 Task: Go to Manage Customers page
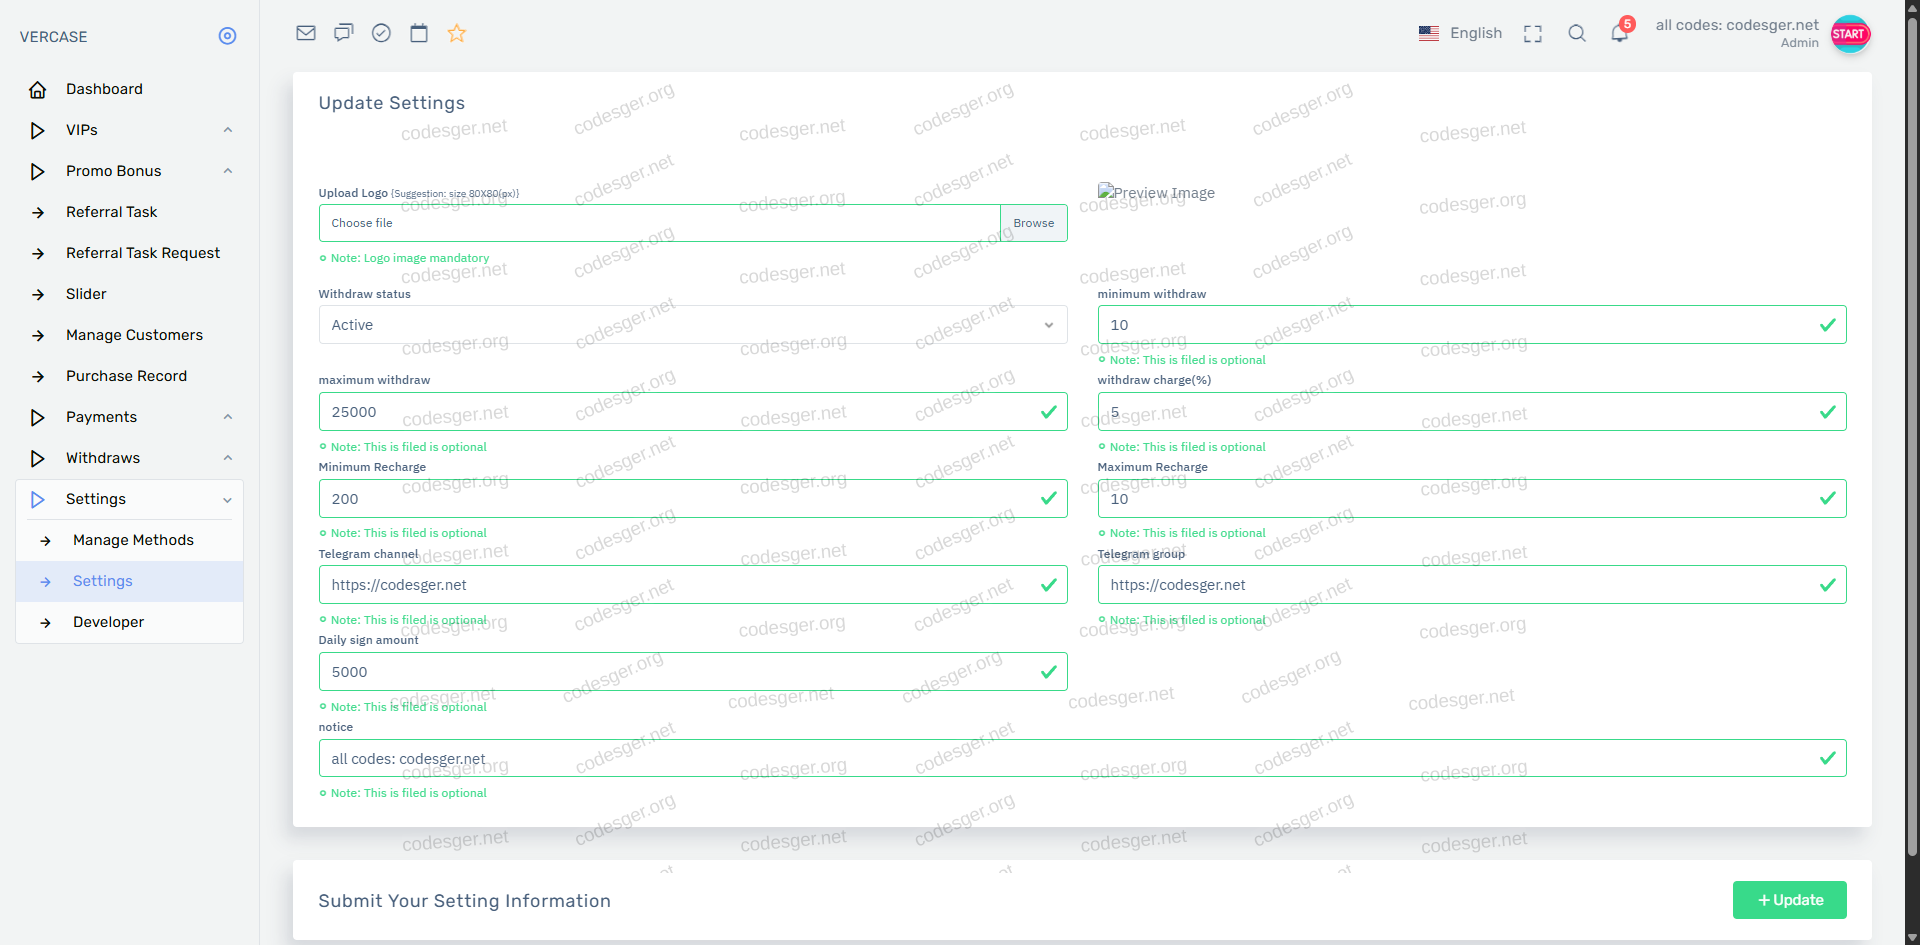134,335
